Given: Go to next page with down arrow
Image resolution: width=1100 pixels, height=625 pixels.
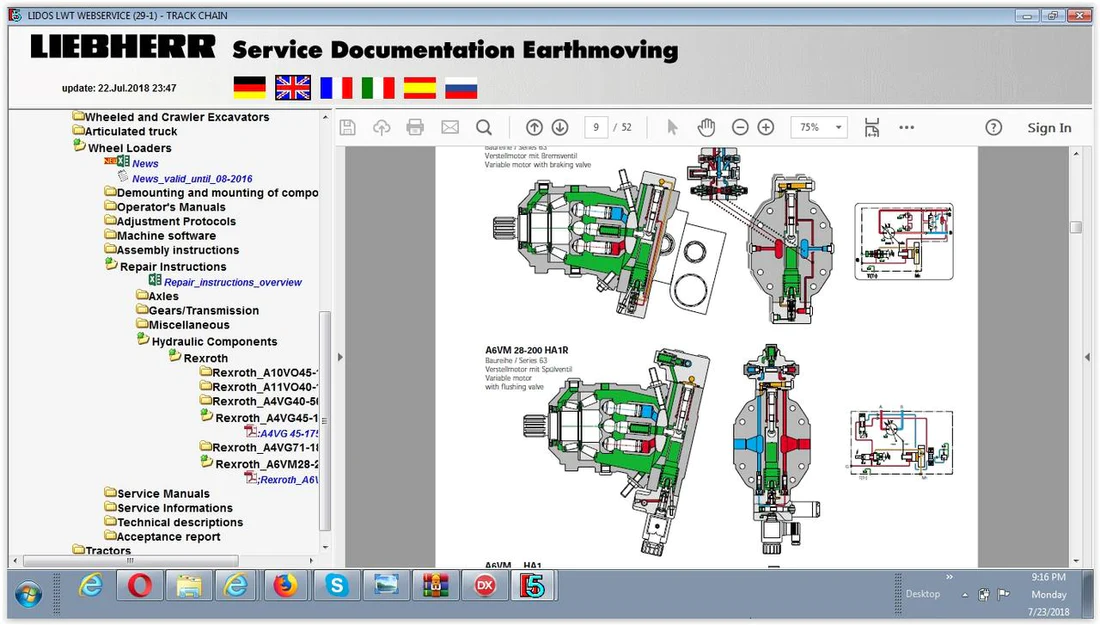Looking at the screenshot, I should coord(560,127).
